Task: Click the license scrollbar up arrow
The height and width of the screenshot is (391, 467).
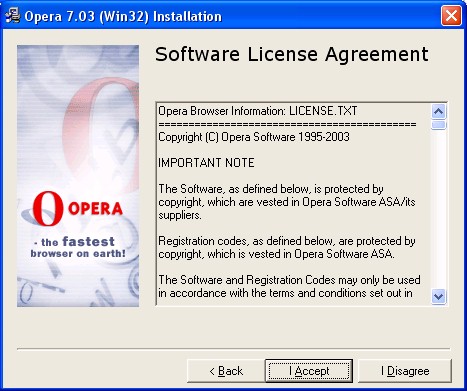Action: click(x=438, y=111)
